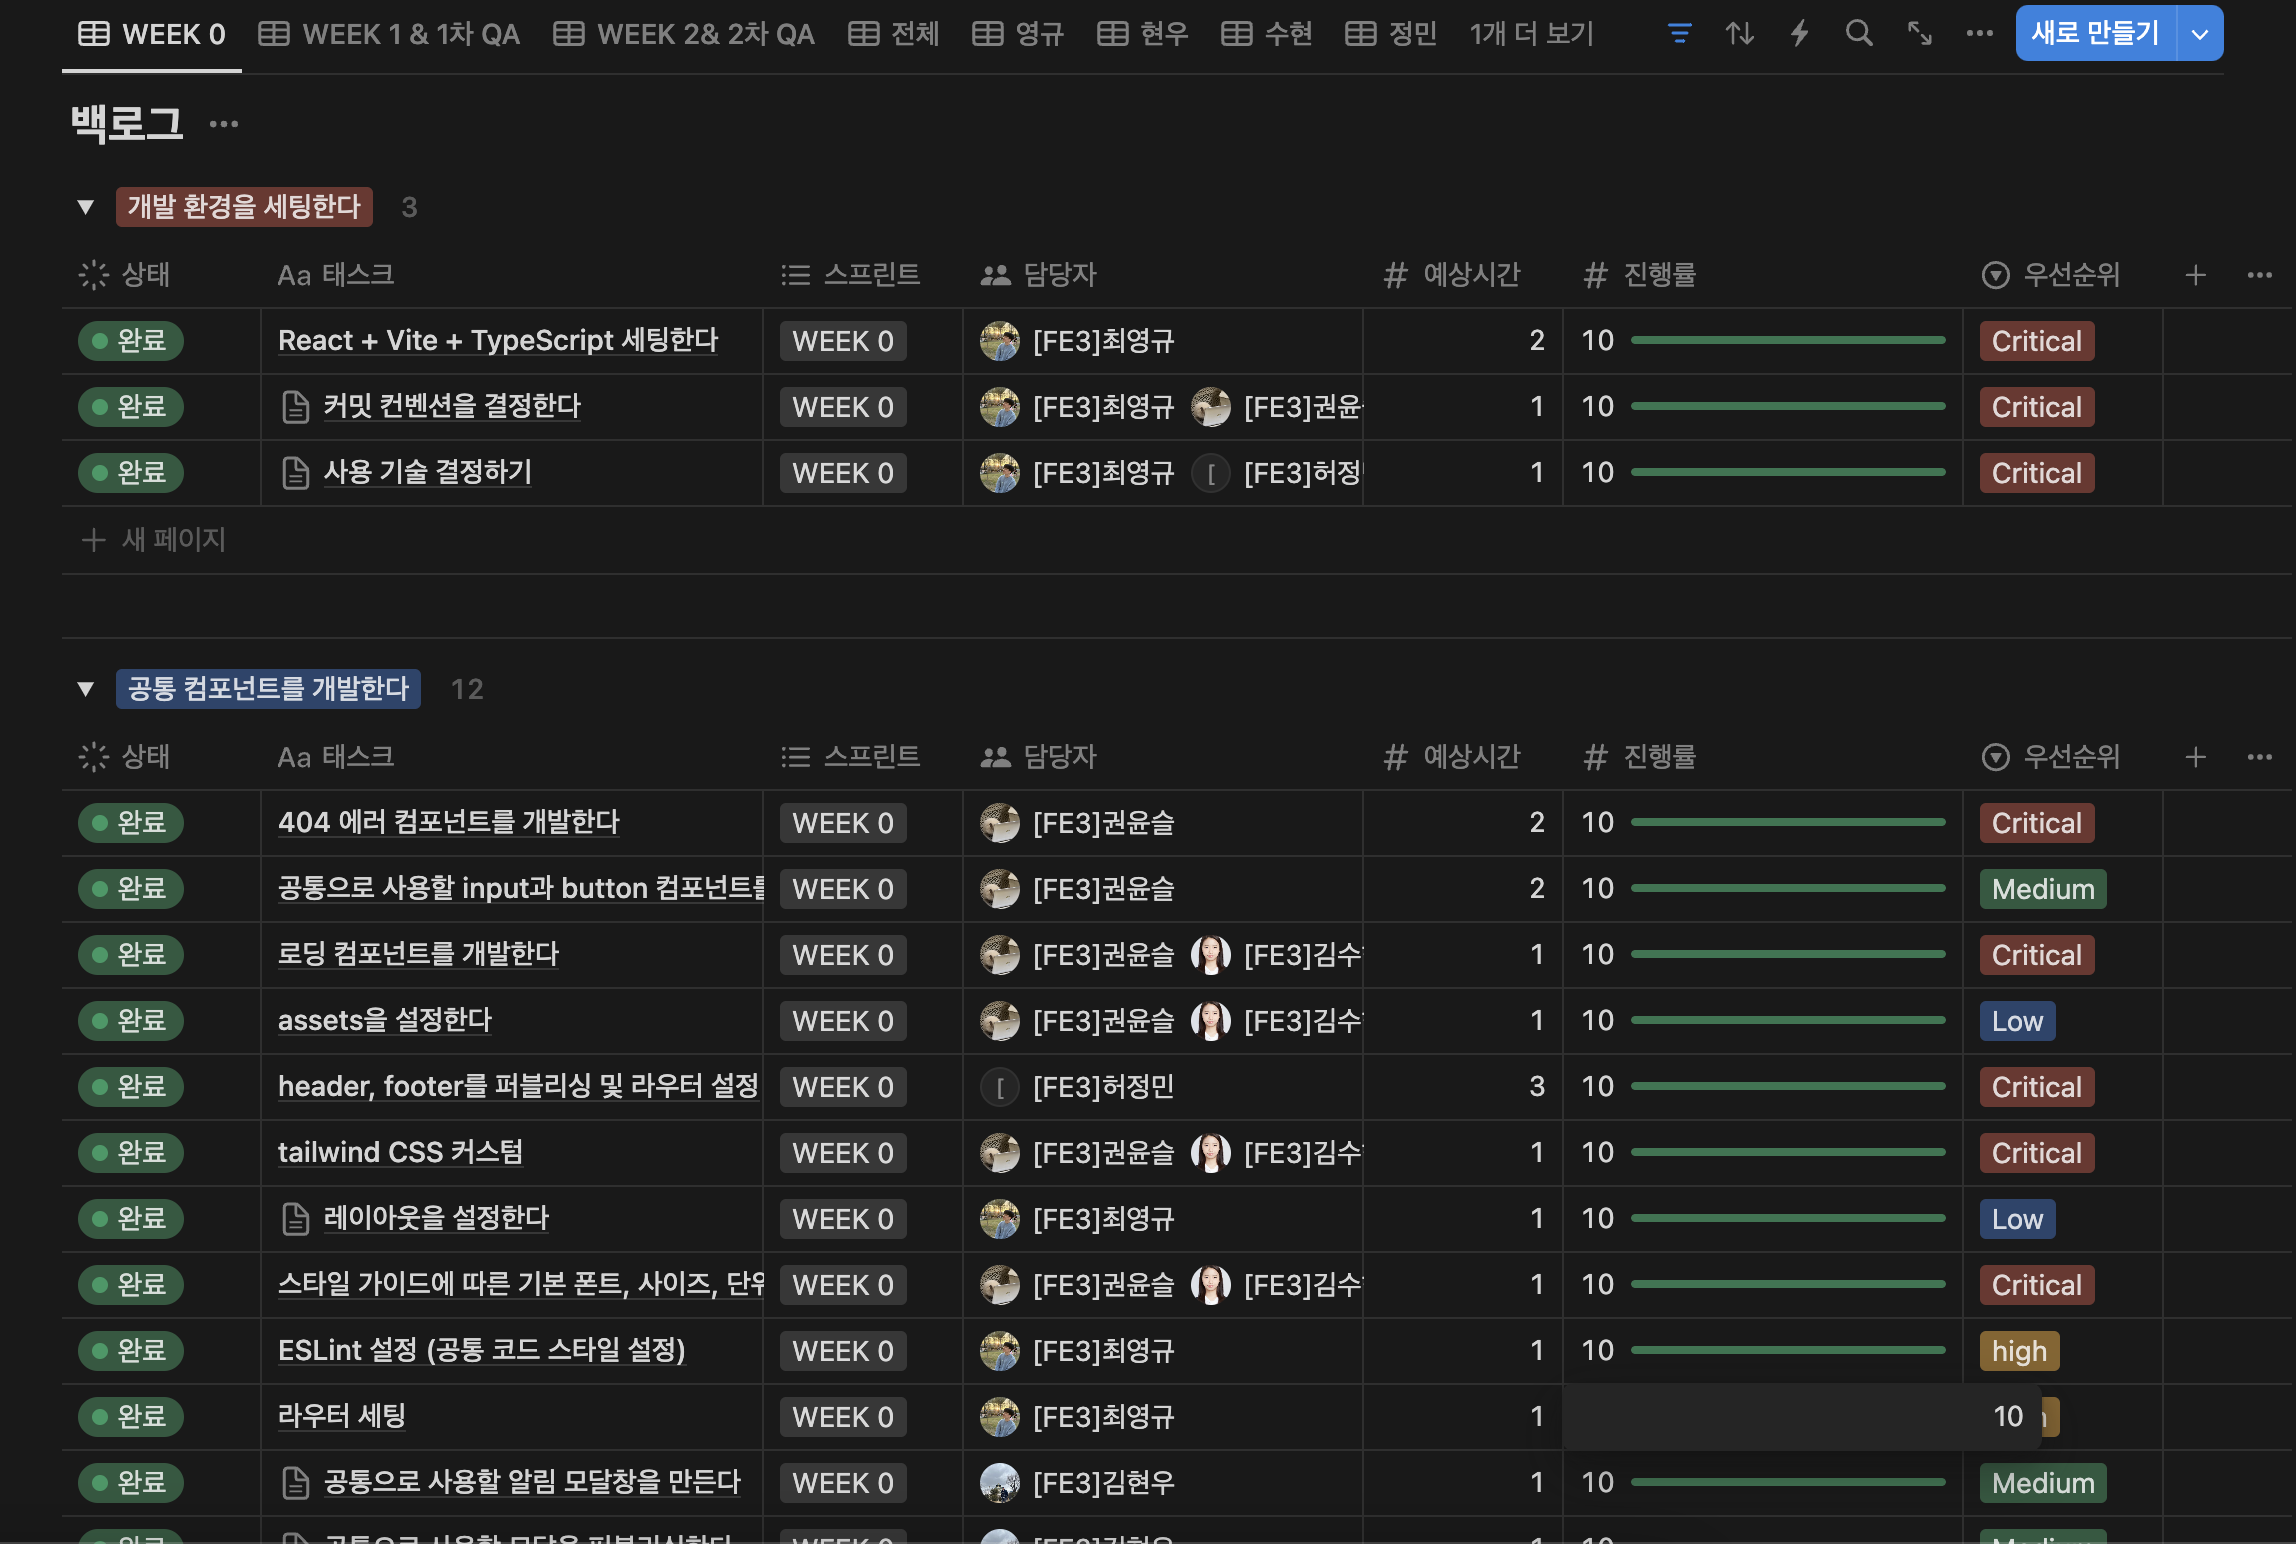
Task: Click the expand full page icon
Action: click(1919, 34)
